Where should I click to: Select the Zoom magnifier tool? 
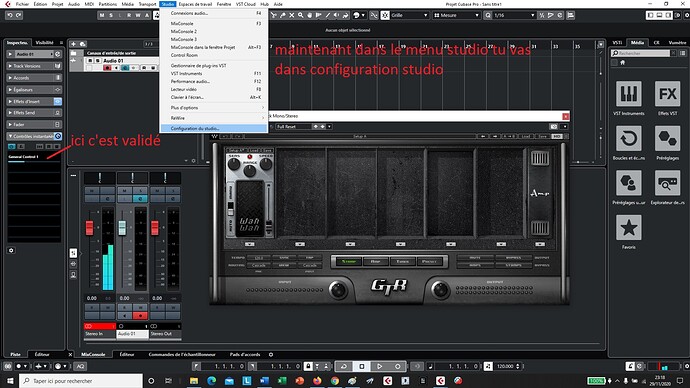(x=300, y=15)
